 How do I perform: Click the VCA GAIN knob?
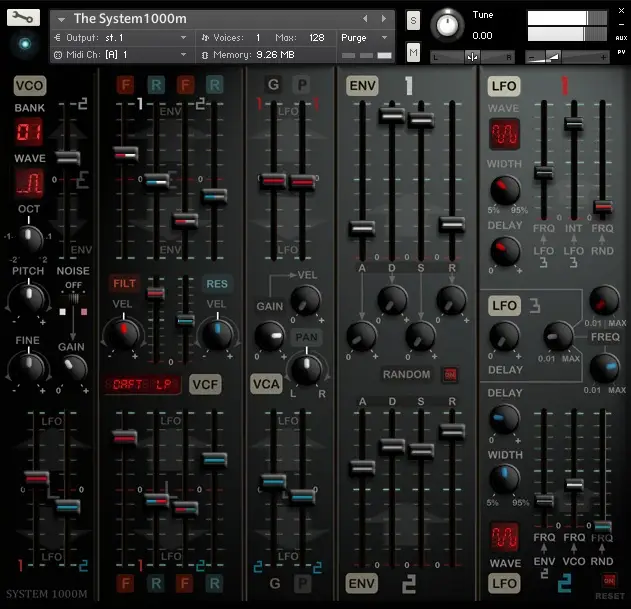pos(270,336)
